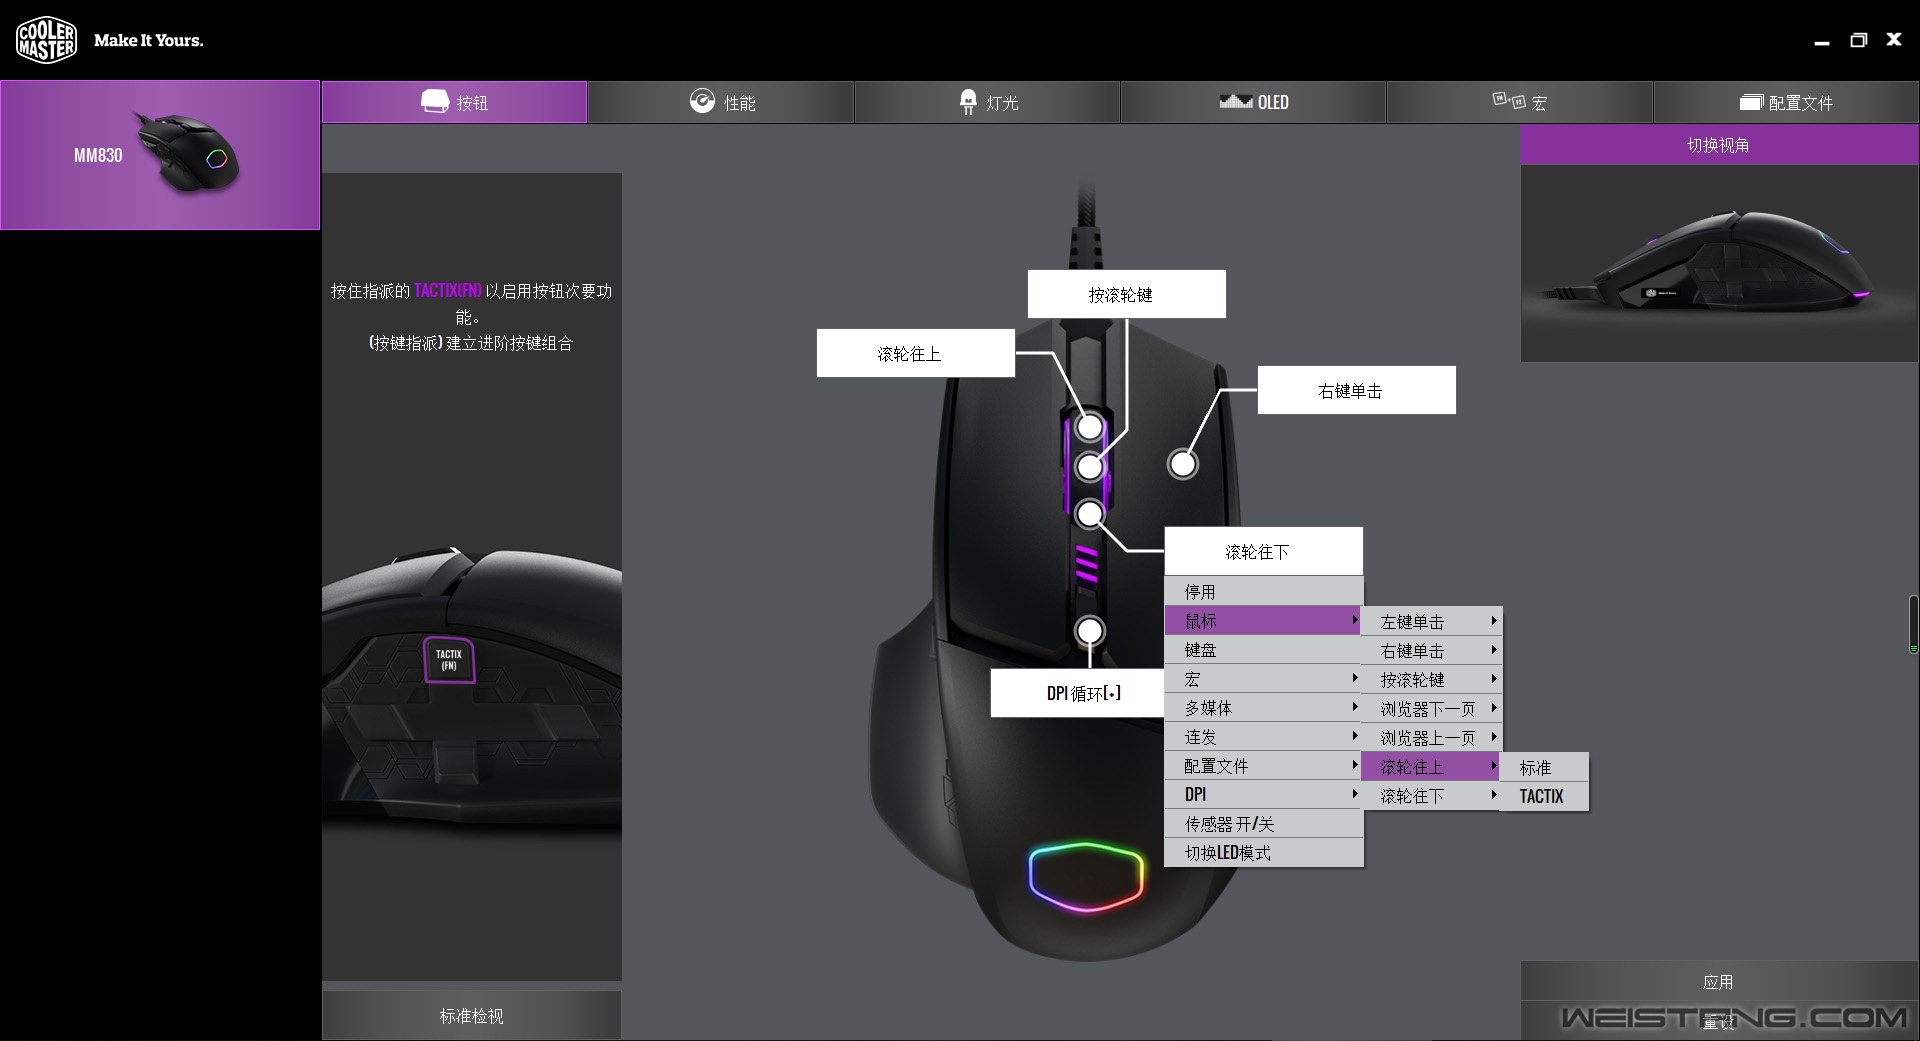Viewport: 1920px width, 1041px height.
Task: Click the bulb icon on 灯光 tab
Action: click(x=968, y=102)
